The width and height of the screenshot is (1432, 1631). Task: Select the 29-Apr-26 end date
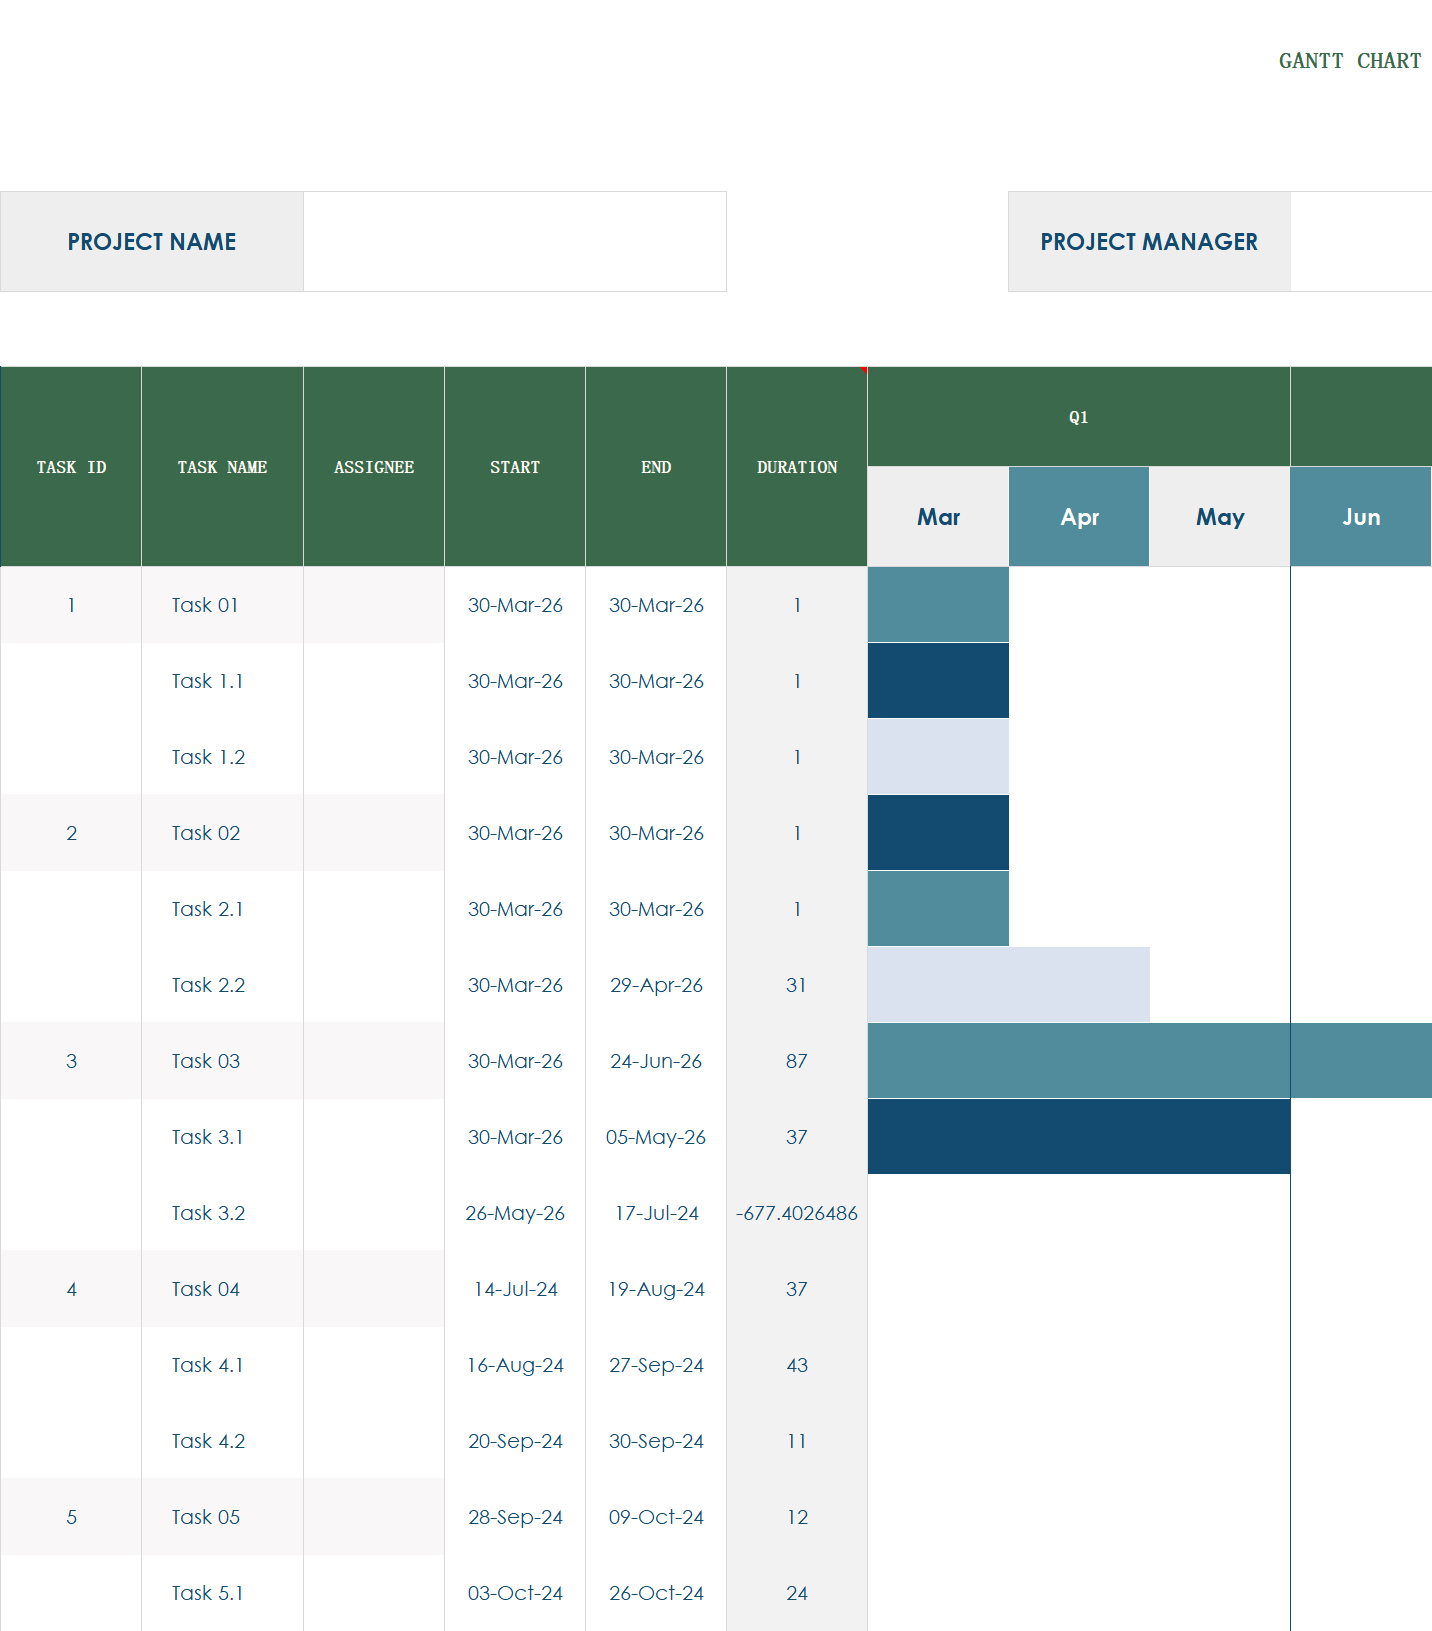(656, 985)
